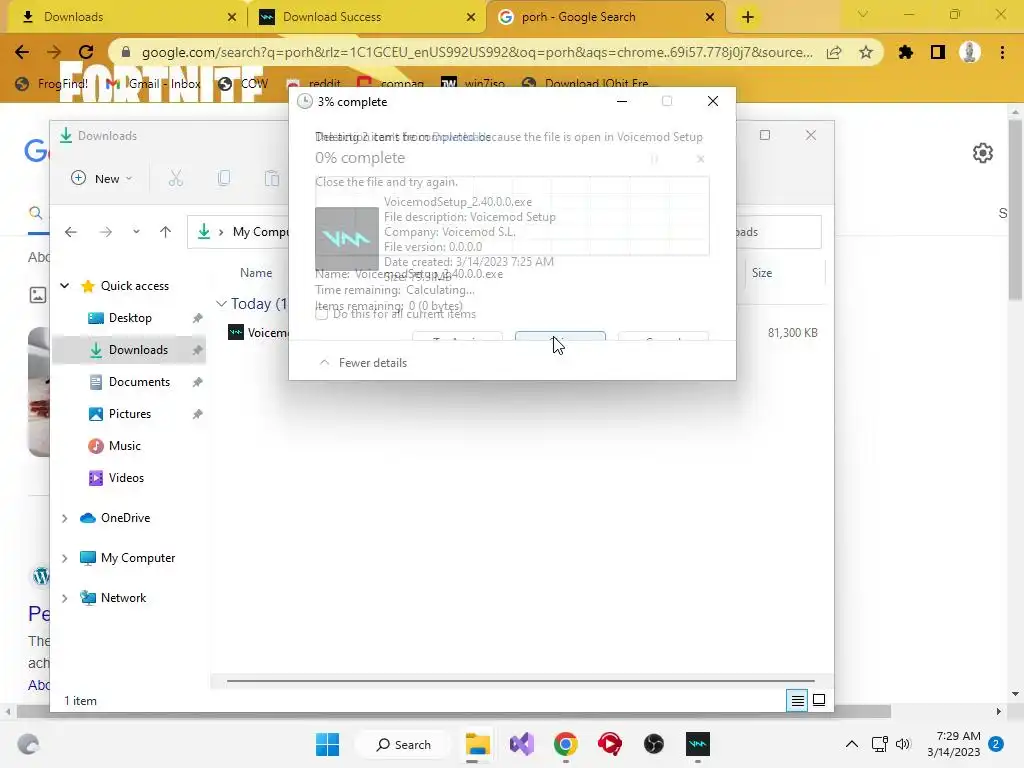Open the COW bookmark
The width and height of the screenshot is (1024, 768).
coord(244,84)
